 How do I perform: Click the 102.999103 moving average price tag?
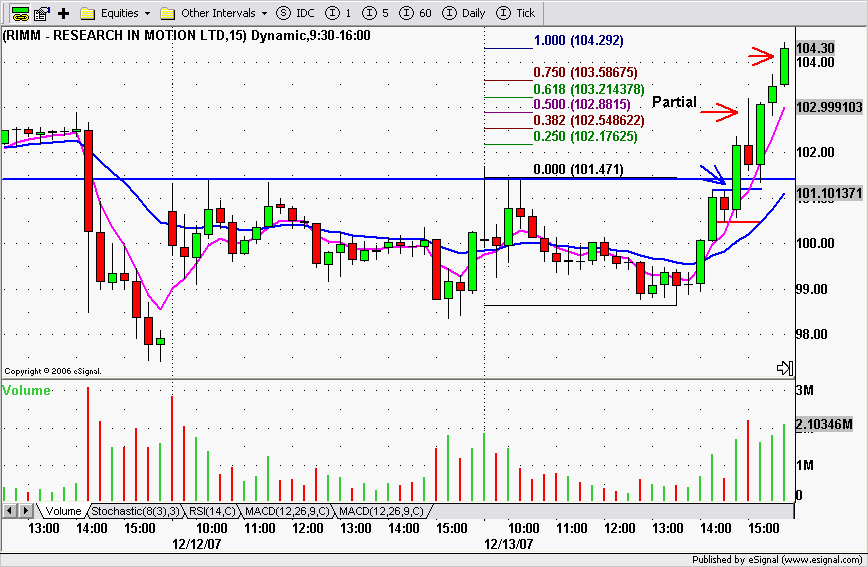[x=829, y=107]
